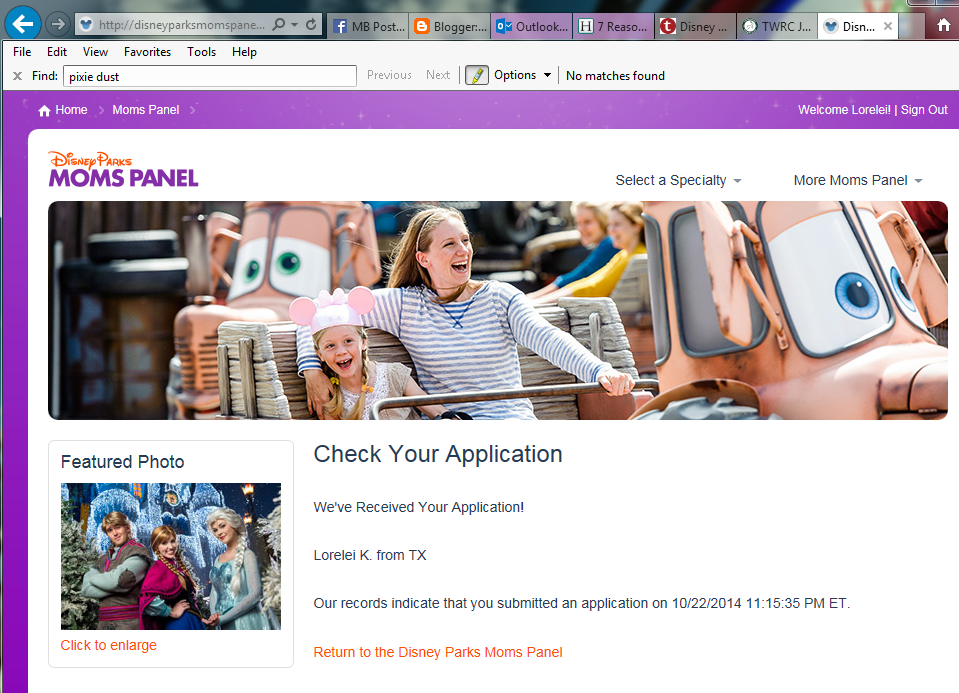Switch to the TWRC J... tab
This screenshot has height=693, width=959.
777,26
